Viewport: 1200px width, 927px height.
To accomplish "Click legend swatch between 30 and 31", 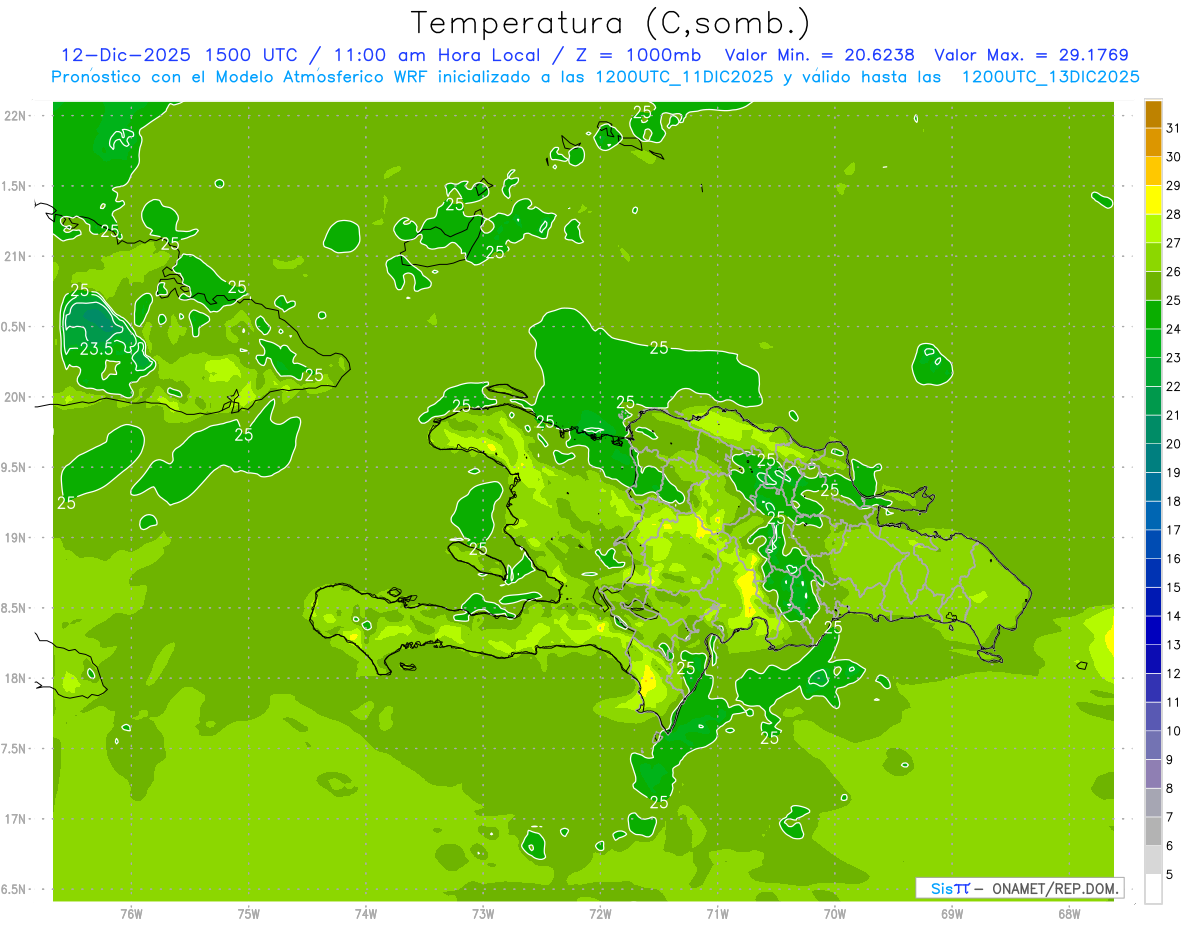I will [x=1153, y=143].
